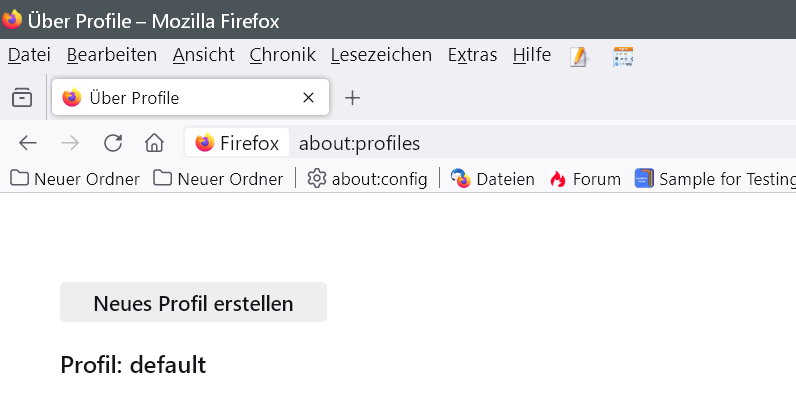Open the Lesezeichen menu
The image size is (796, 401).
(x=381, y=55)
